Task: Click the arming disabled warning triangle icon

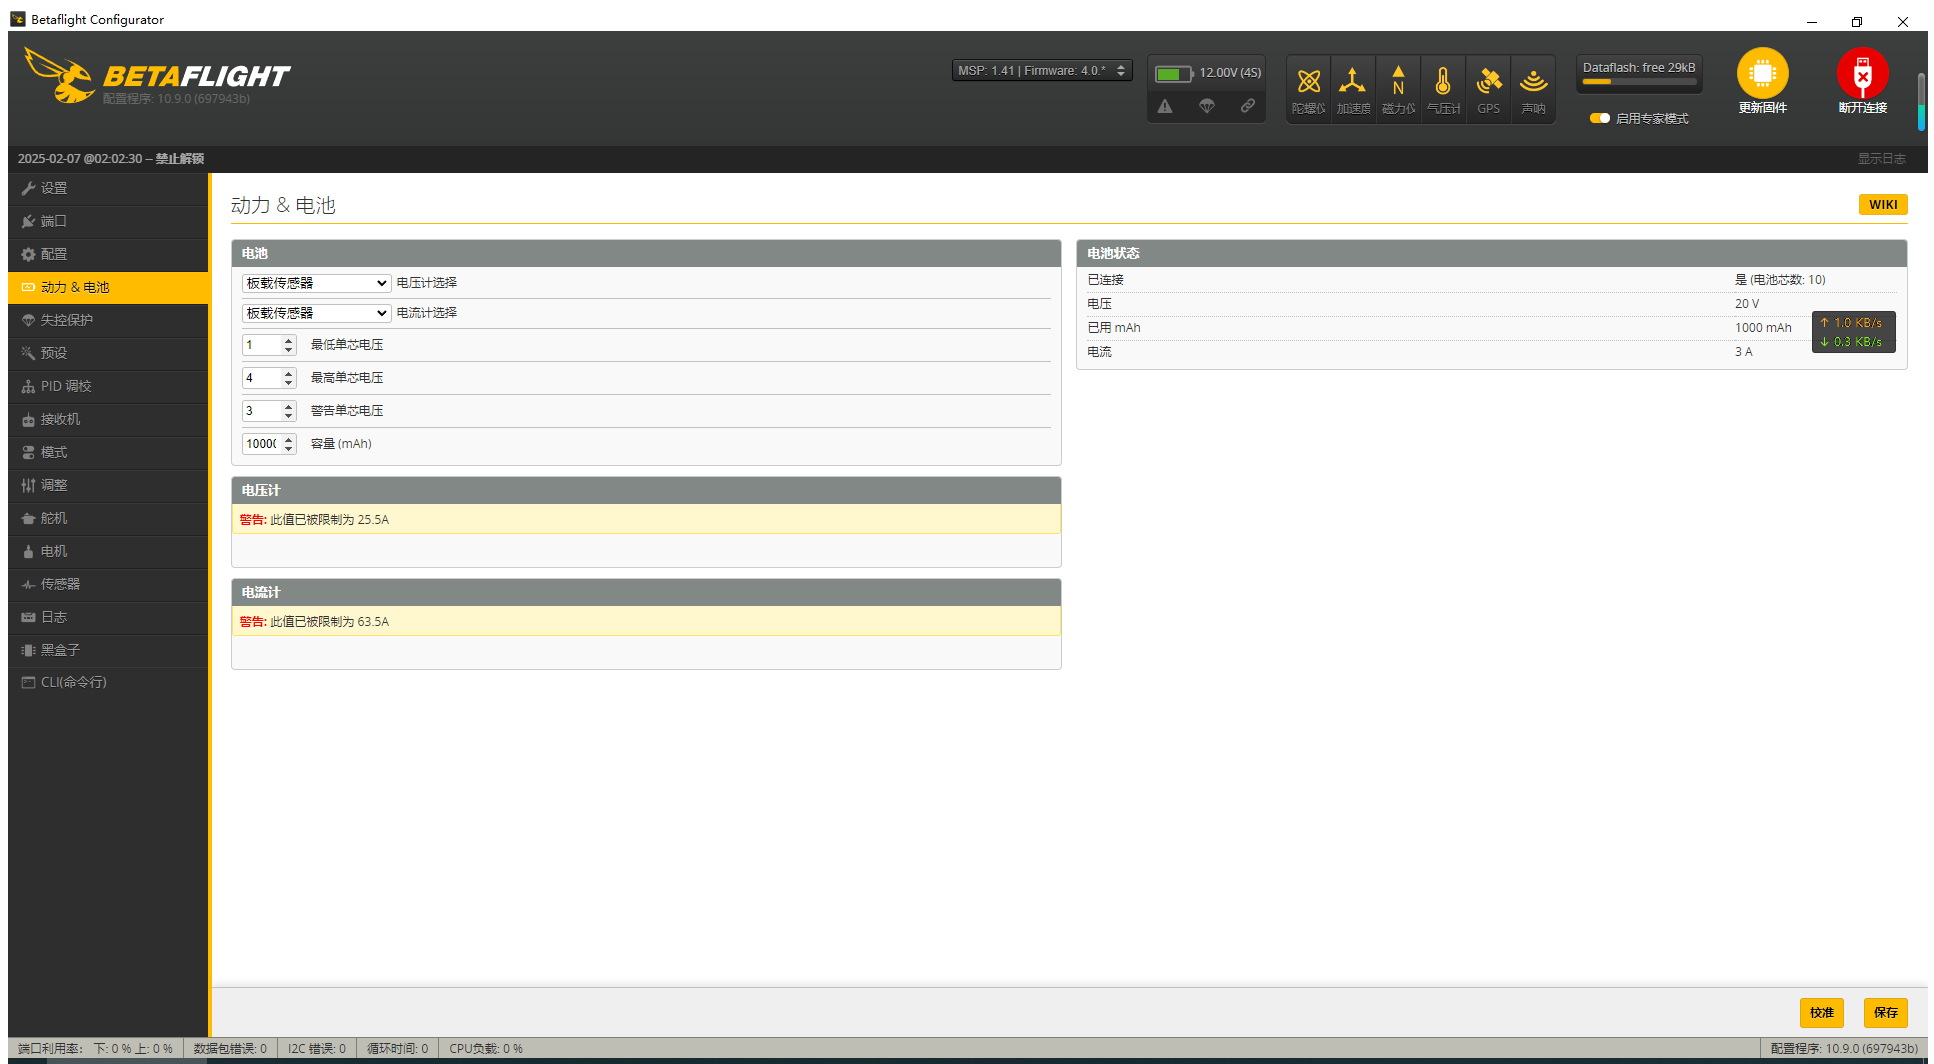Action: point(1165,106)
